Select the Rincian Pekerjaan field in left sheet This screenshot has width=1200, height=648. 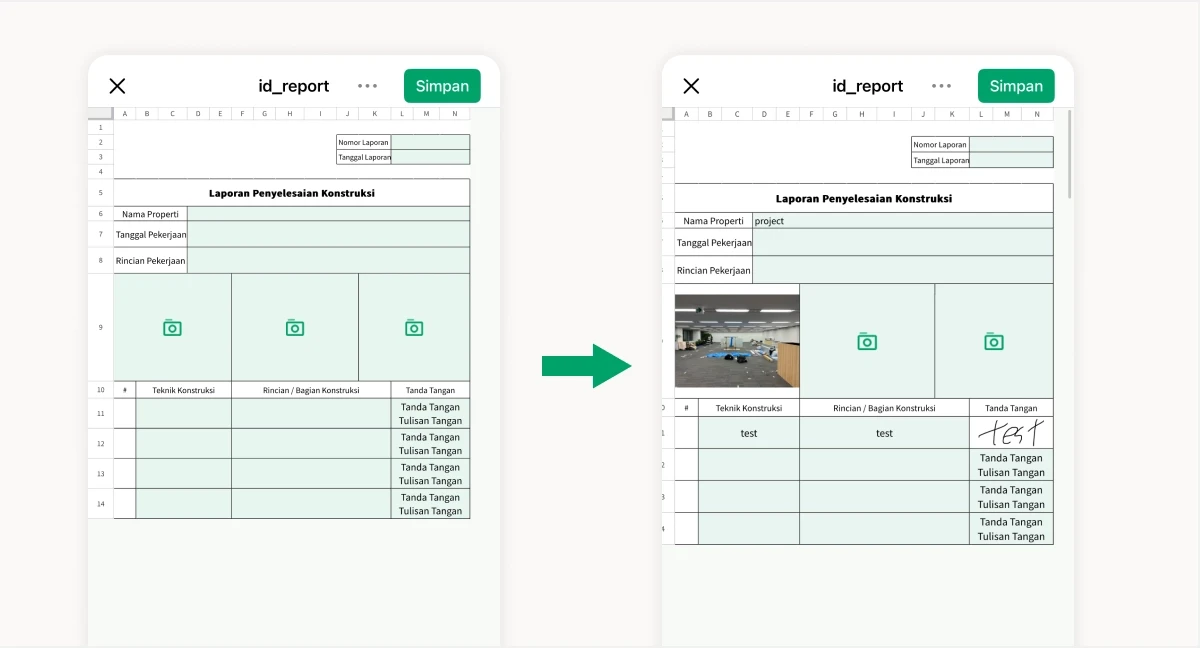click(328, 261)
